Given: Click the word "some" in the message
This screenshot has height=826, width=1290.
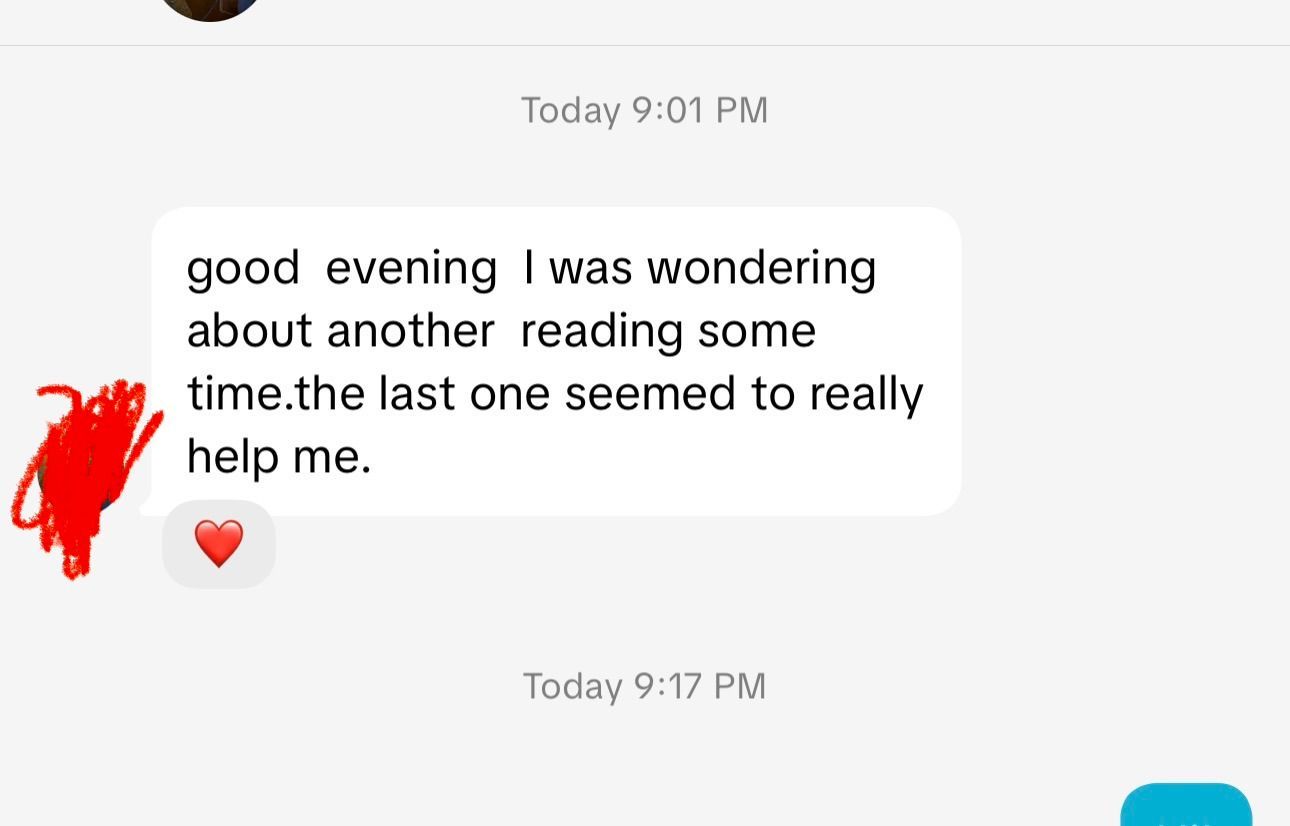Looking at the screenshot, I should (756, 331).
